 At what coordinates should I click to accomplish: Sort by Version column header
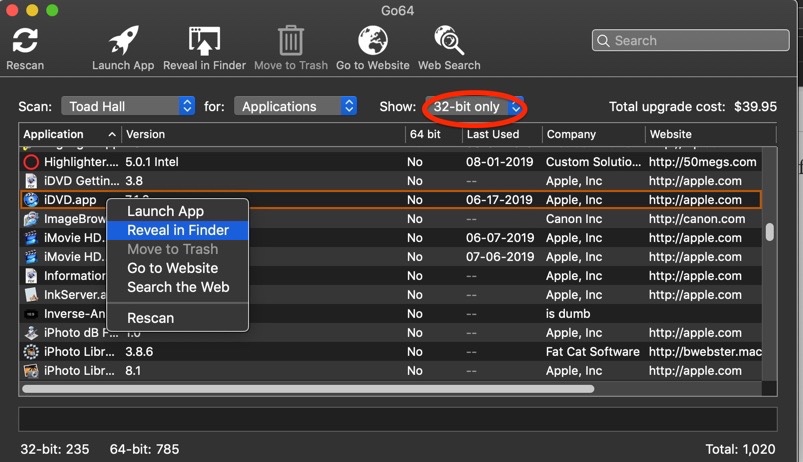tap(263, 134)
